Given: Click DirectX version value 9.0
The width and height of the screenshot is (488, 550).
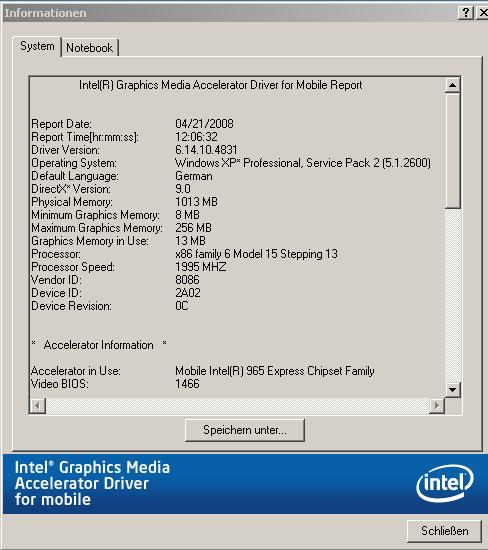Looking at the screenshot, I should [x=183, y=189].
